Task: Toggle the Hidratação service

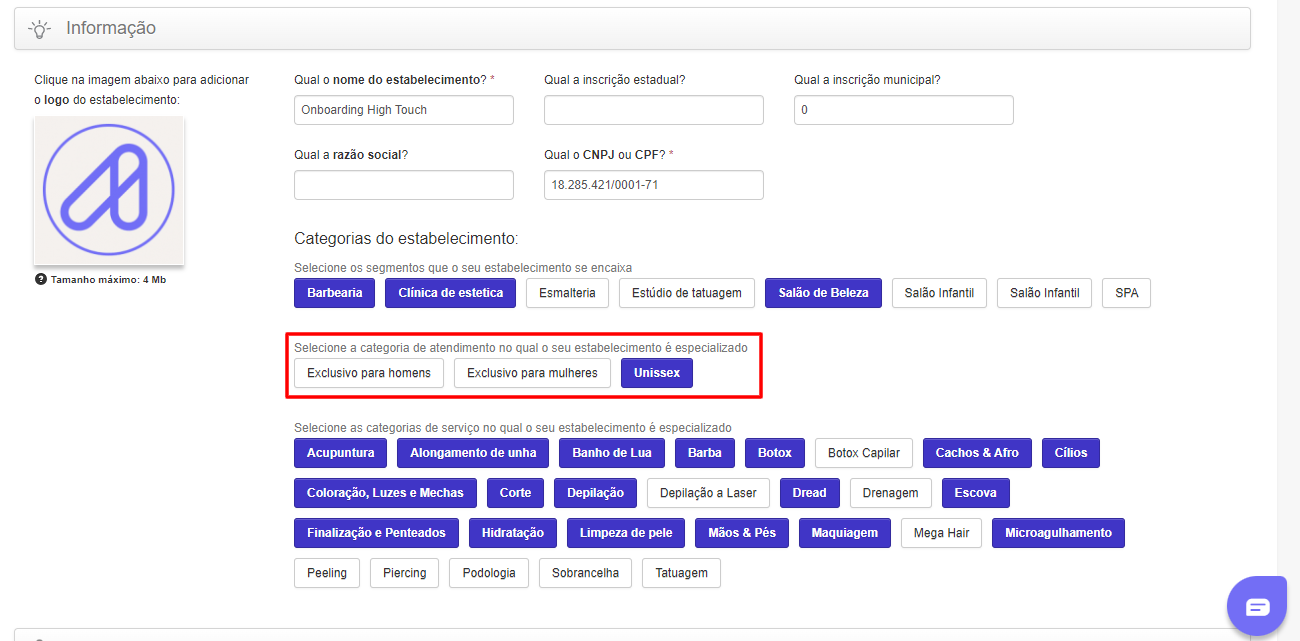Action: pos(513,533)
